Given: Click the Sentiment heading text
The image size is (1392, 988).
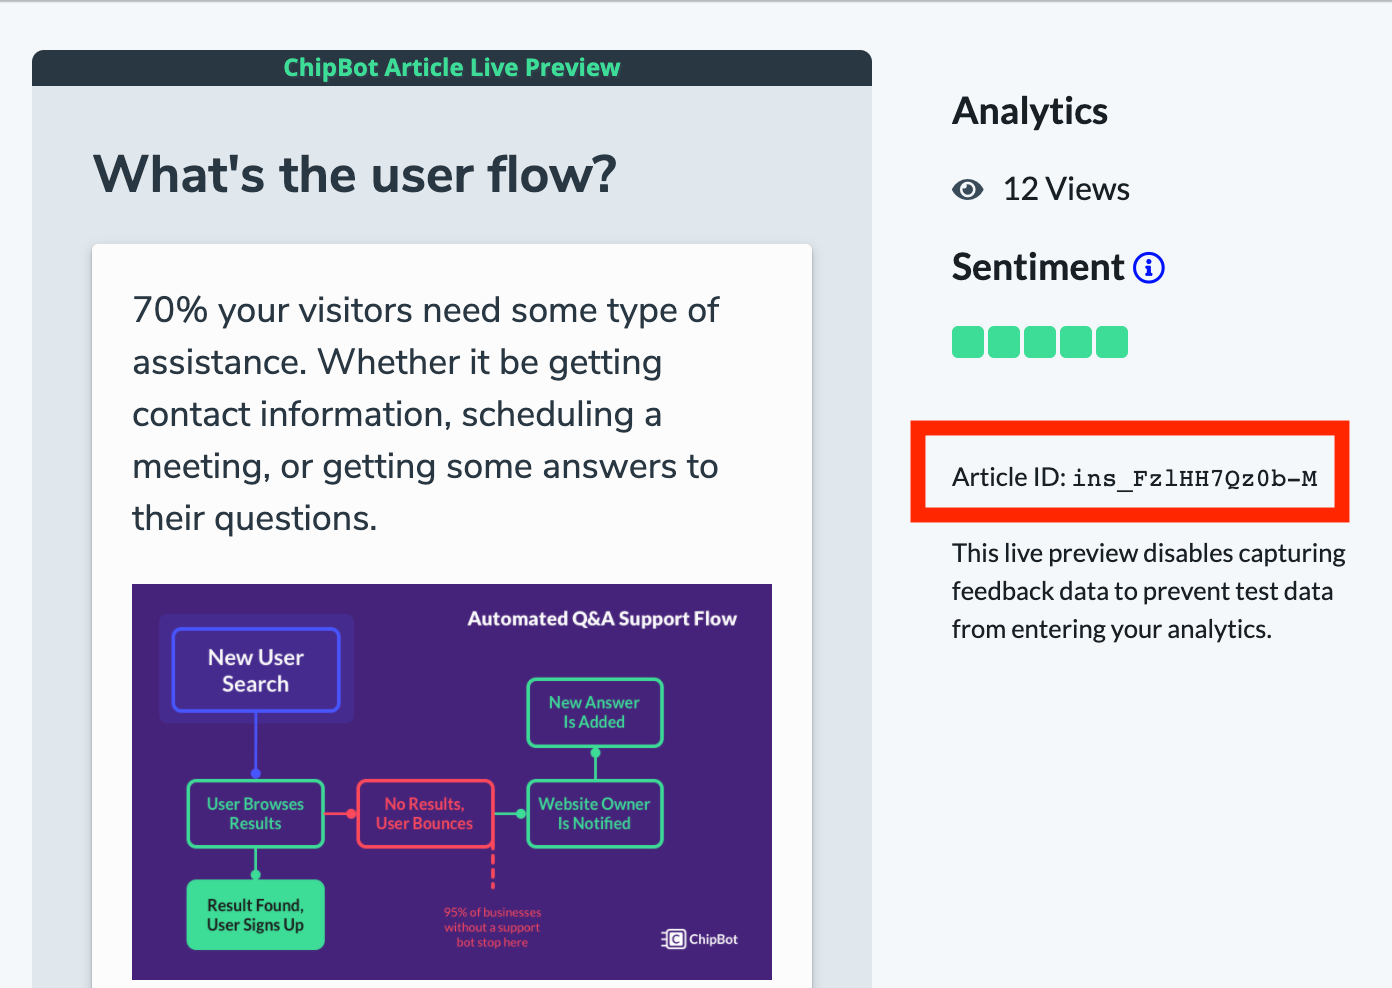Looking at the screenshot, I should tap(1038, 268).
